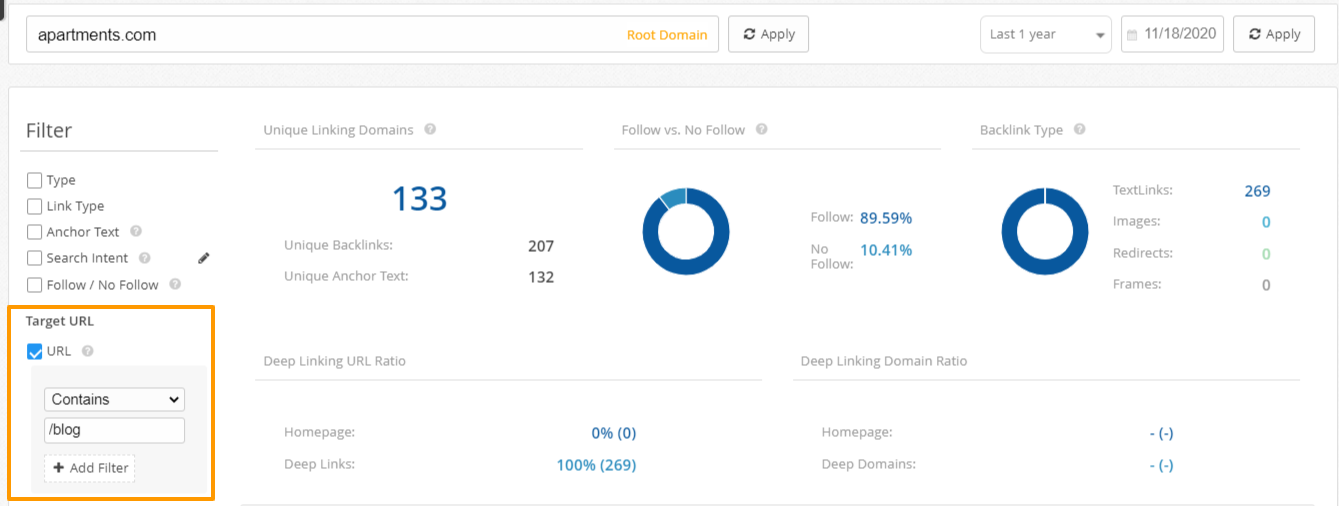Click the Deep Linking URL Ratio heading
Viewport: 1339px width, 506px height.
[334, 361]
